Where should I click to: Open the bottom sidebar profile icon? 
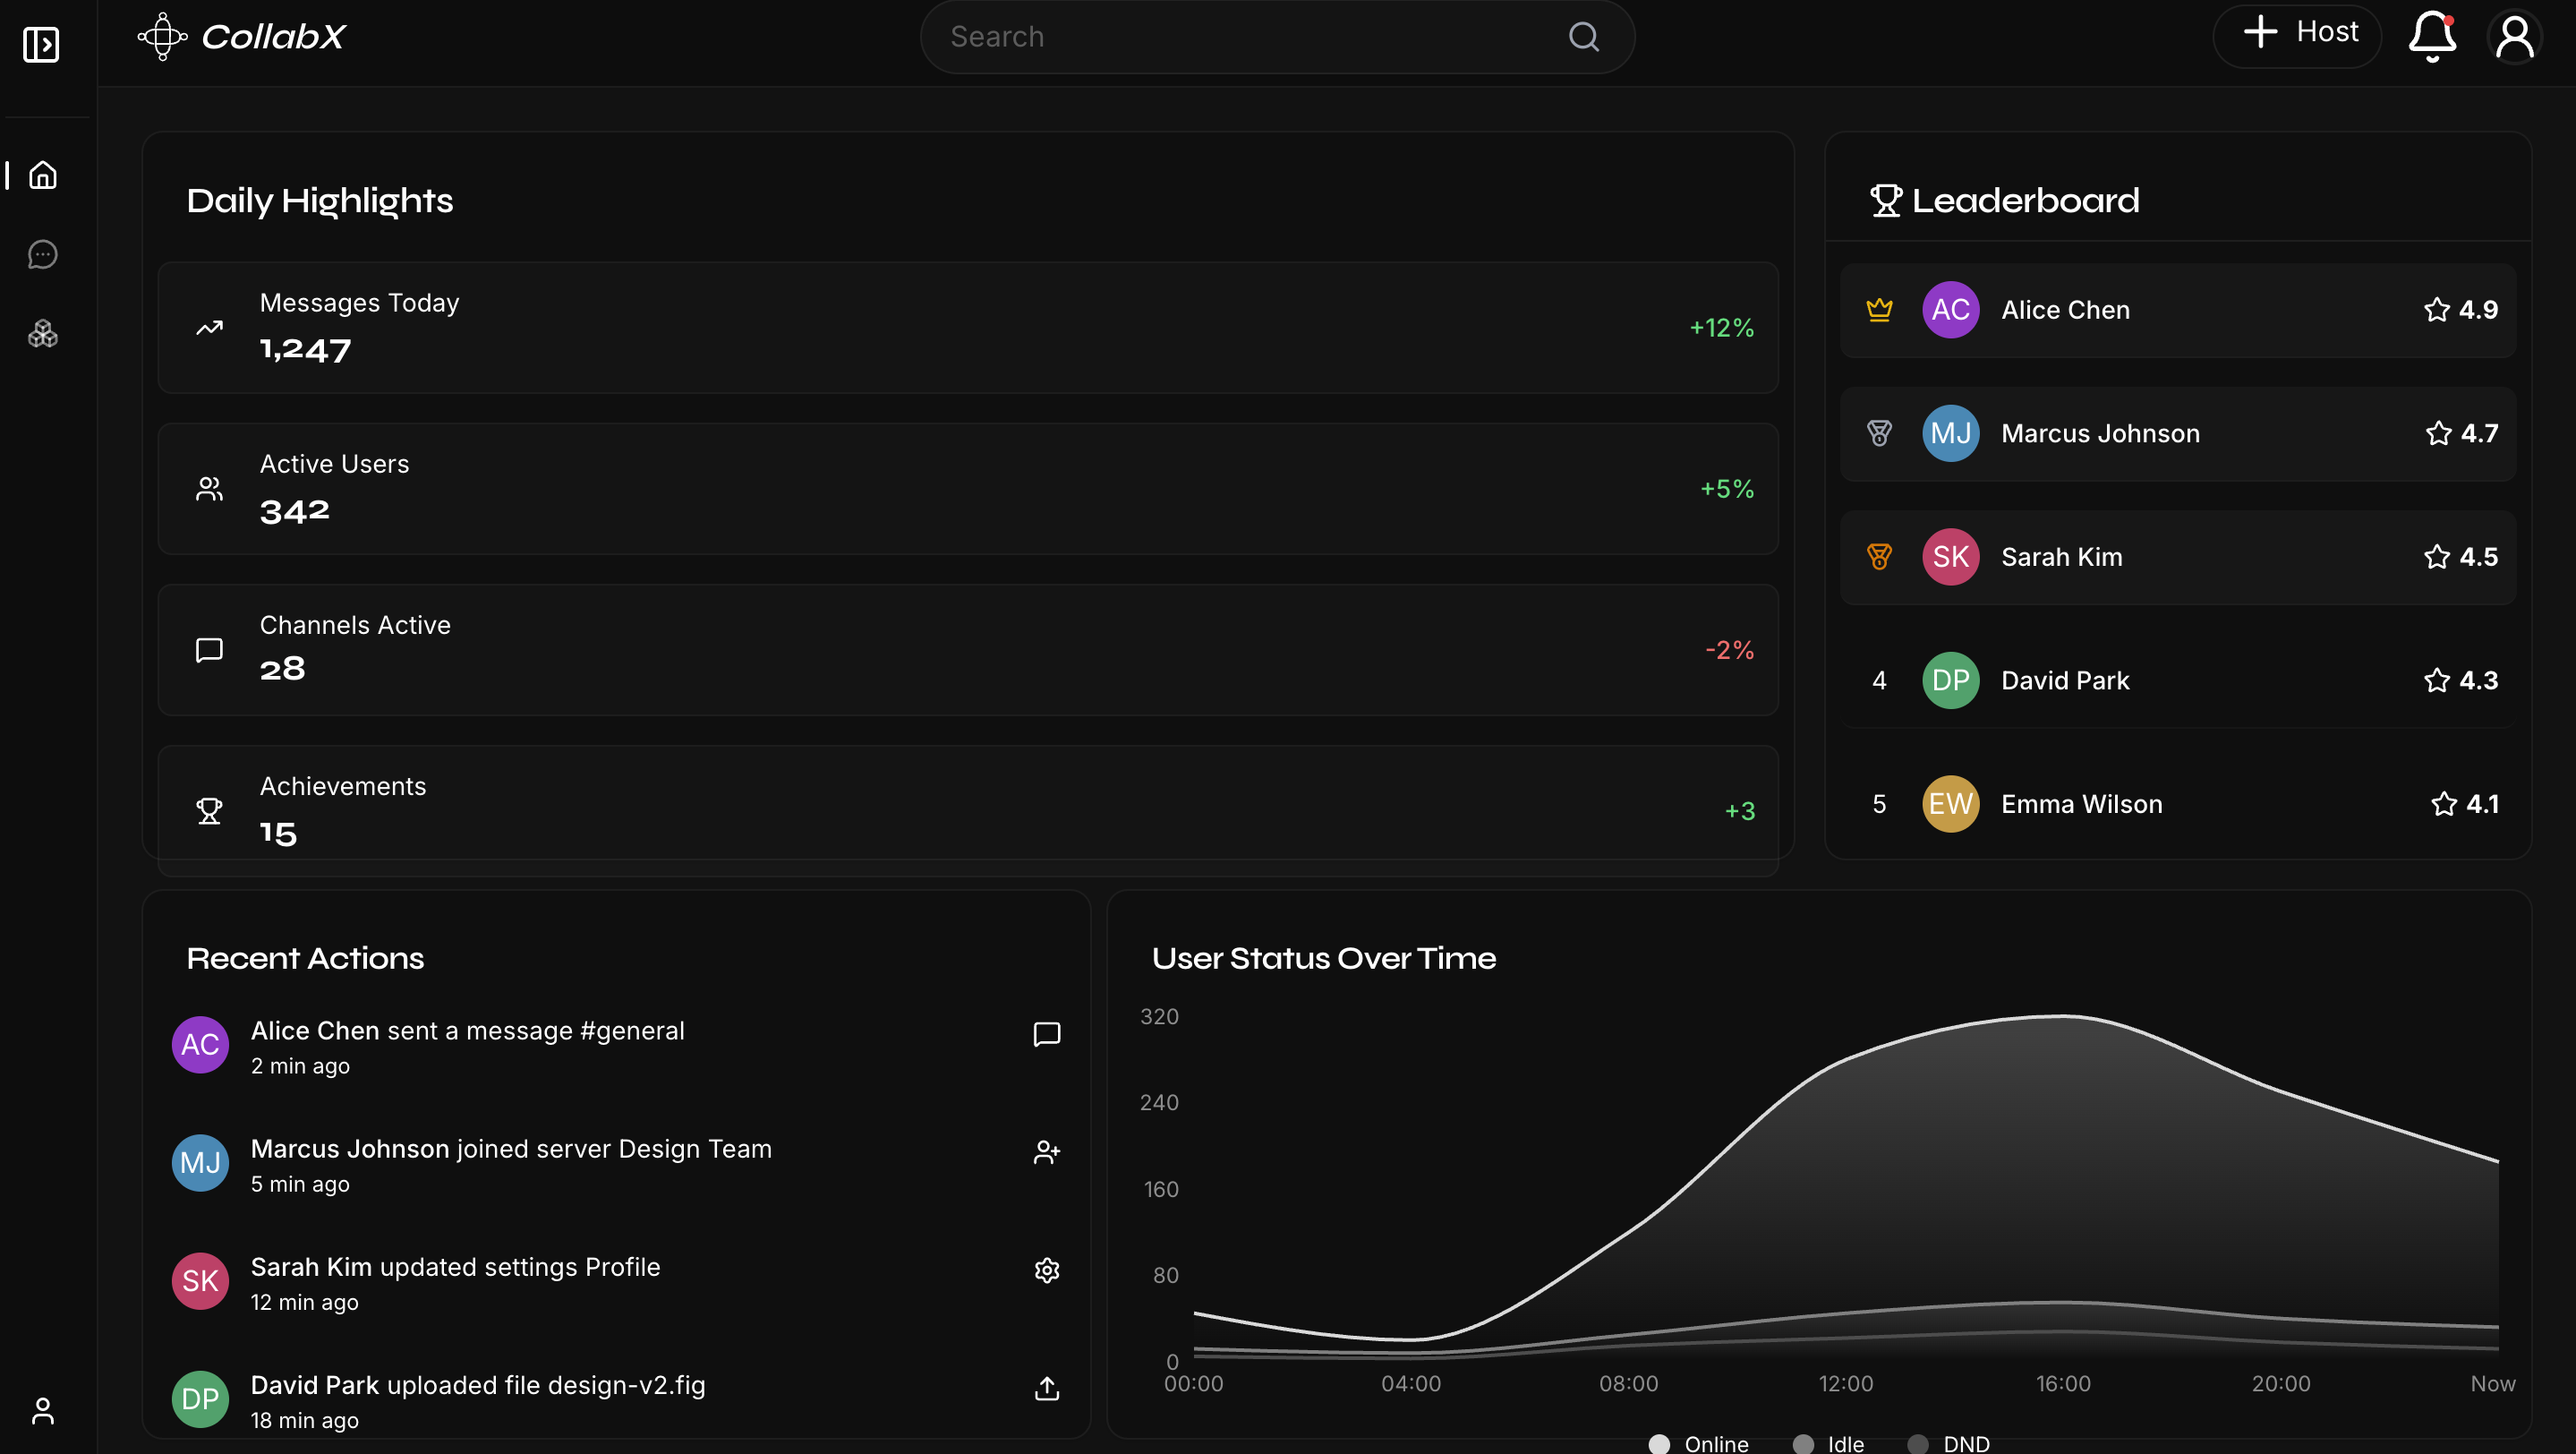click(x=43, y=1410)
